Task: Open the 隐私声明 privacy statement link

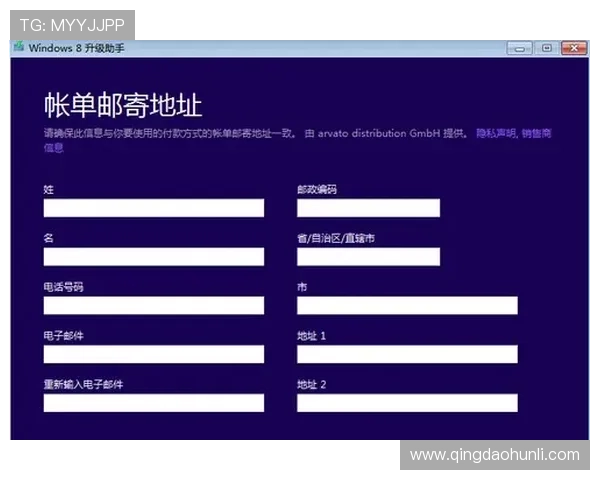Action: pyautogui.click(x=496, y=133)
